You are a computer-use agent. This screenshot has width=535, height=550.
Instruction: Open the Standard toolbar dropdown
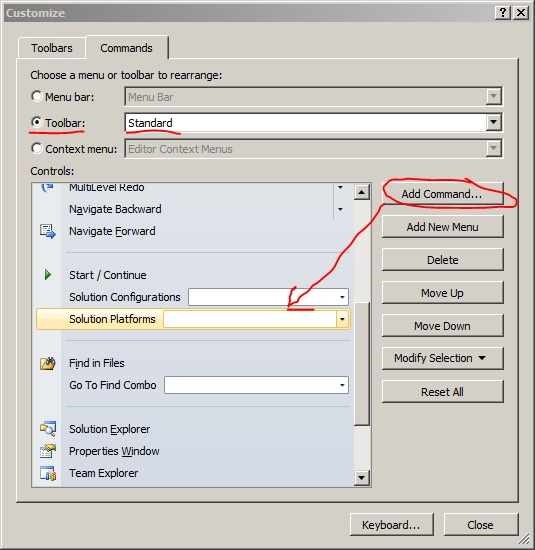pyautogui.click(x=493, y=122)
